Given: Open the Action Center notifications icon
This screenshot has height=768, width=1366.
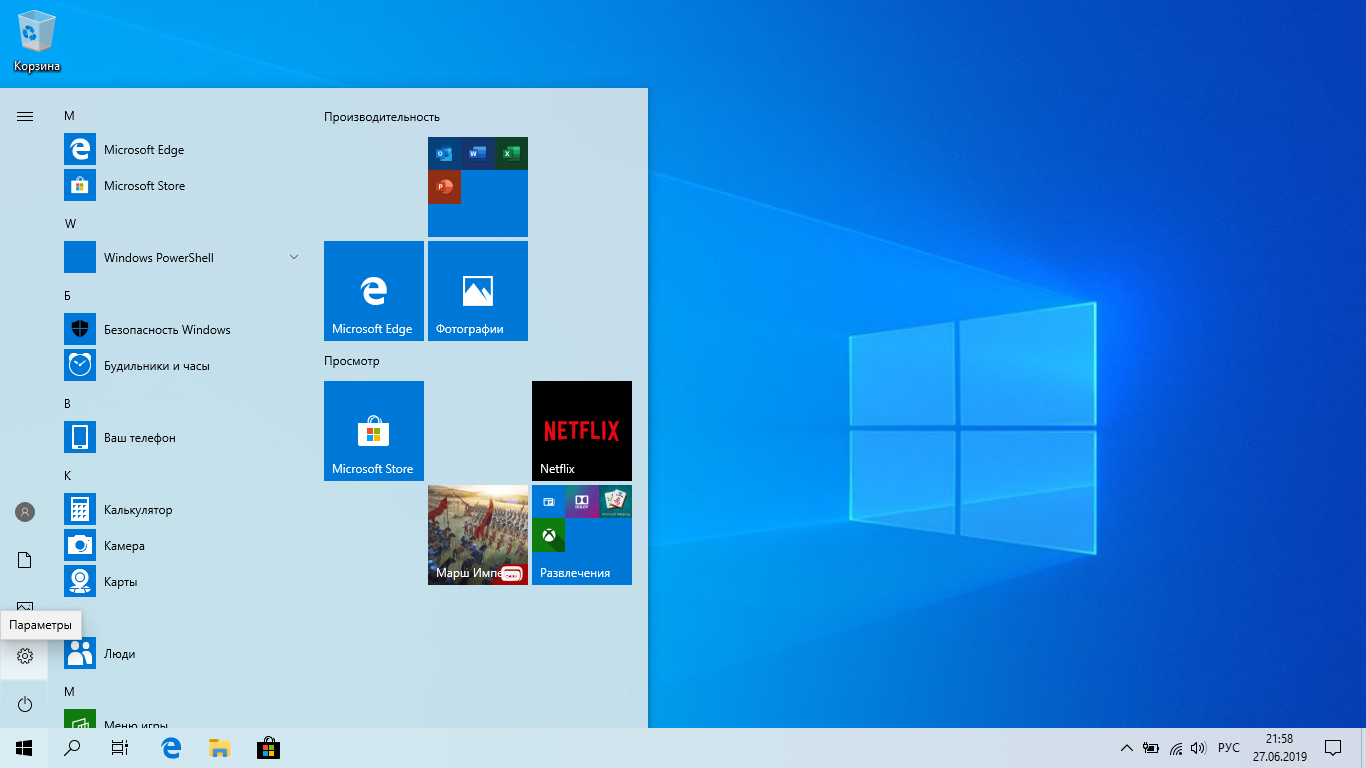Looking at the screenshot, I should (x=1332, y=747).
